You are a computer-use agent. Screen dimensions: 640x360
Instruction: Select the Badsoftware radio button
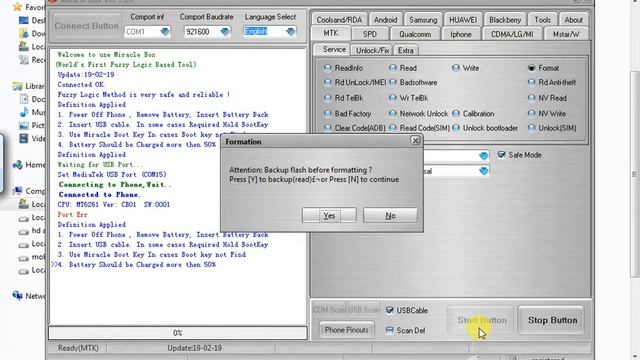click(393, 82)
